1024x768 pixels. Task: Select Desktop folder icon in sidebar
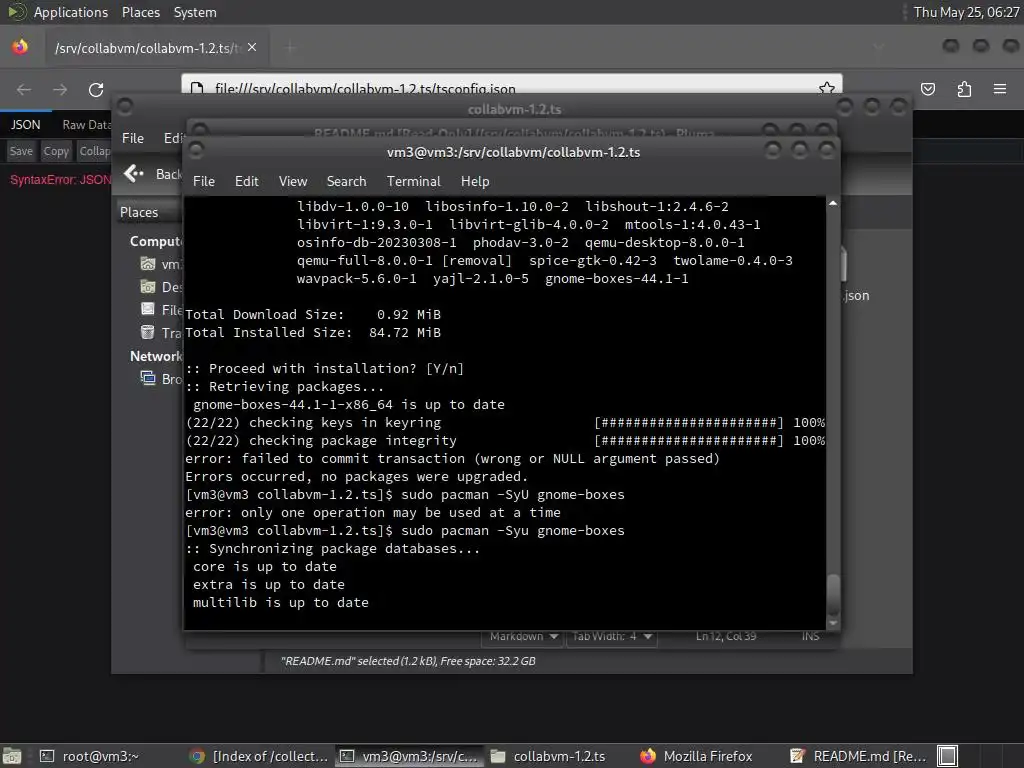(x=148, y=287)
